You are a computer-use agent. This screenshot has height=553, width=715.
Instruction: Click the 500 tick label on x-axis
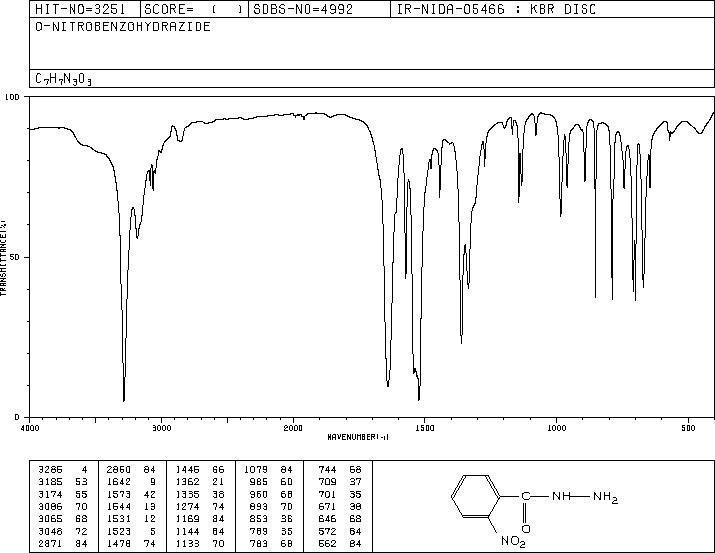pos(689,428)
